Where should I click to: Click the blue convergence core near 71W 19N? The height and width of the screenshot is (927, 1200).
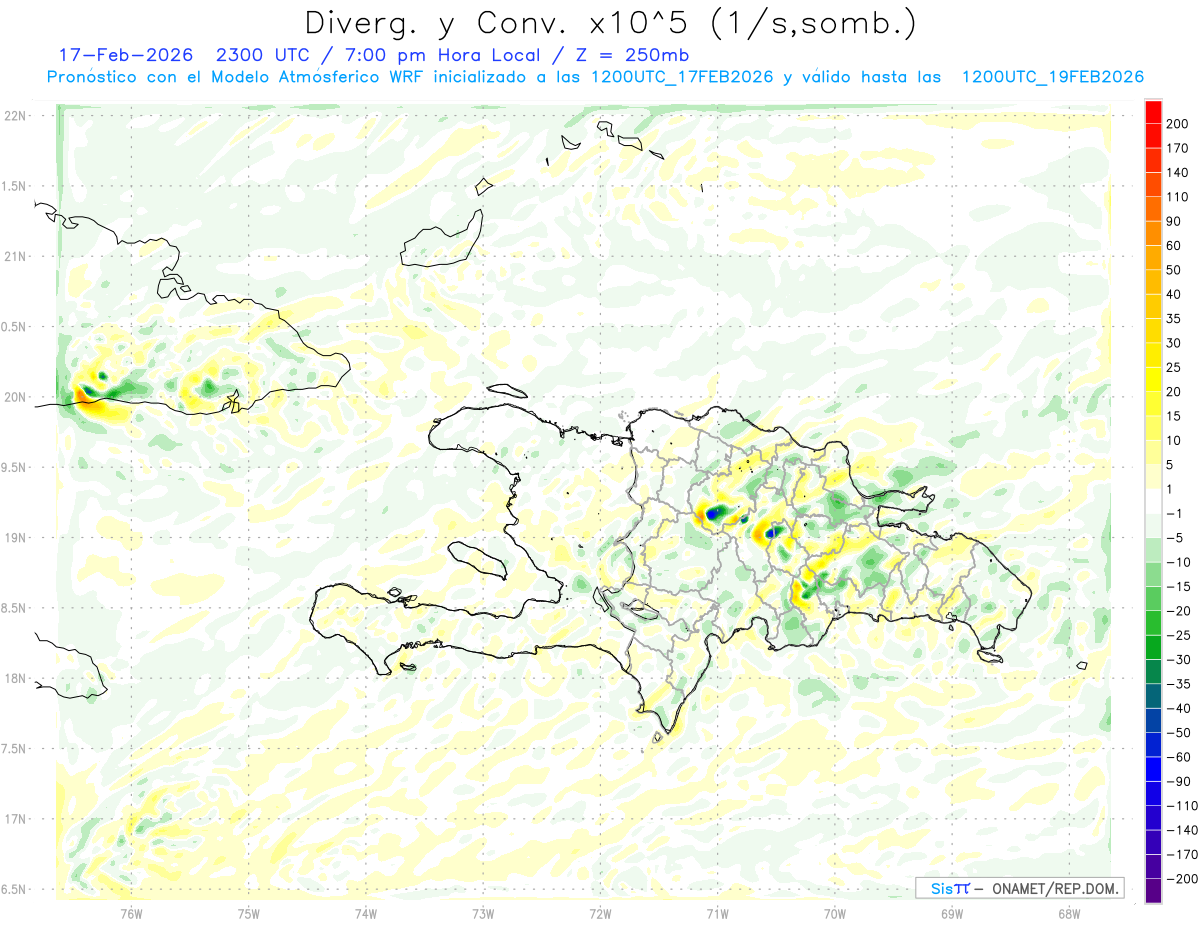(x=713, y=513)
